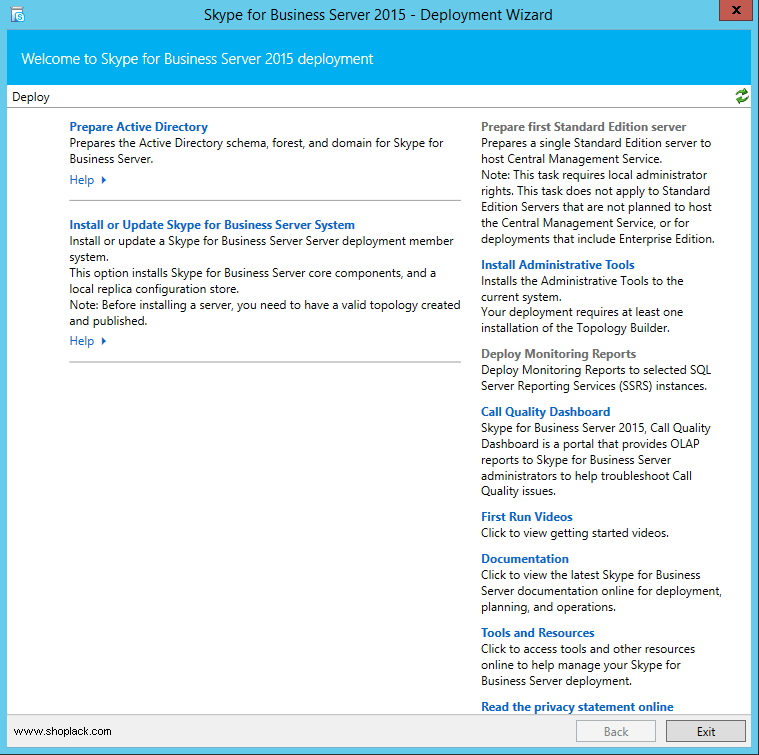Screen dimensions: 759x755
Task: Click text 'Click to view getting started videos.'
Action: [x=575, y=533]
